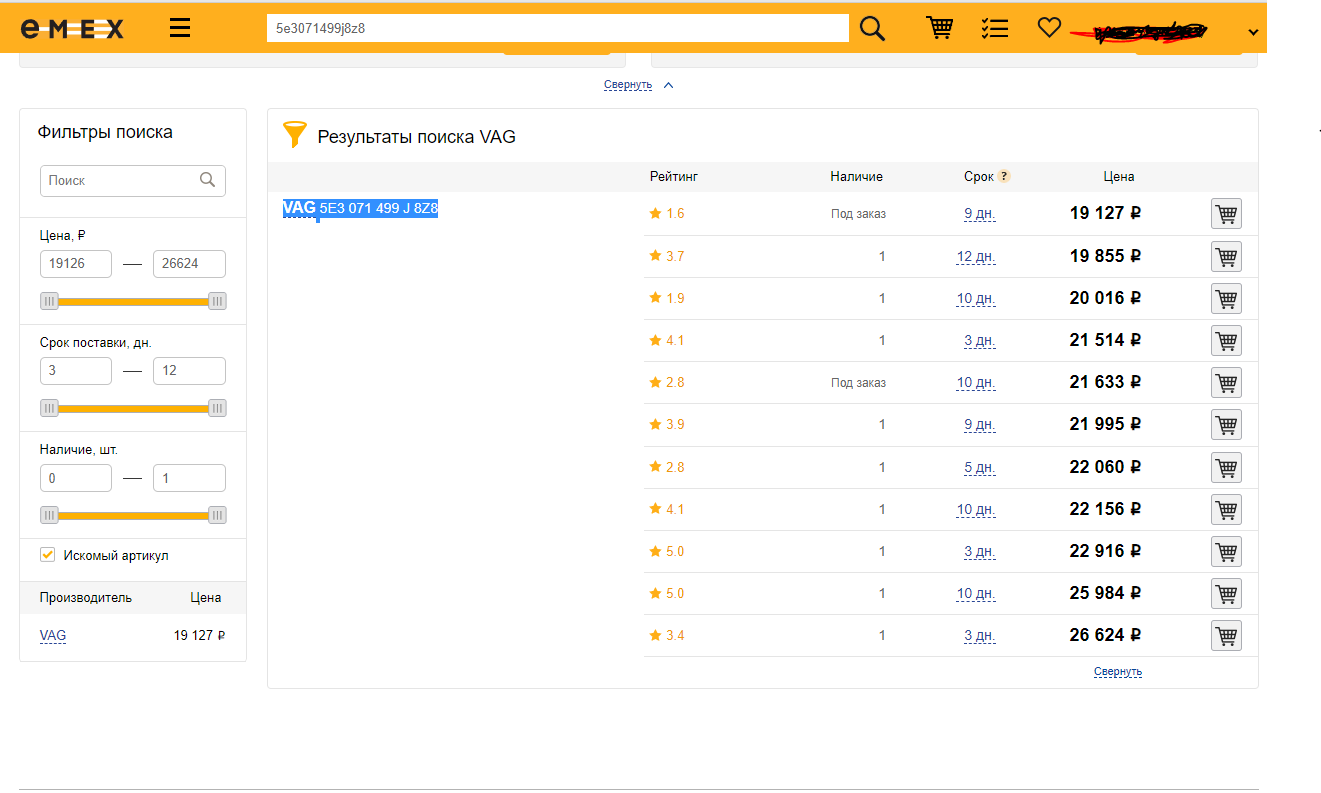Open delivery term of 26 624 ₽ offer
The image size is (1321, 793).
979,635
